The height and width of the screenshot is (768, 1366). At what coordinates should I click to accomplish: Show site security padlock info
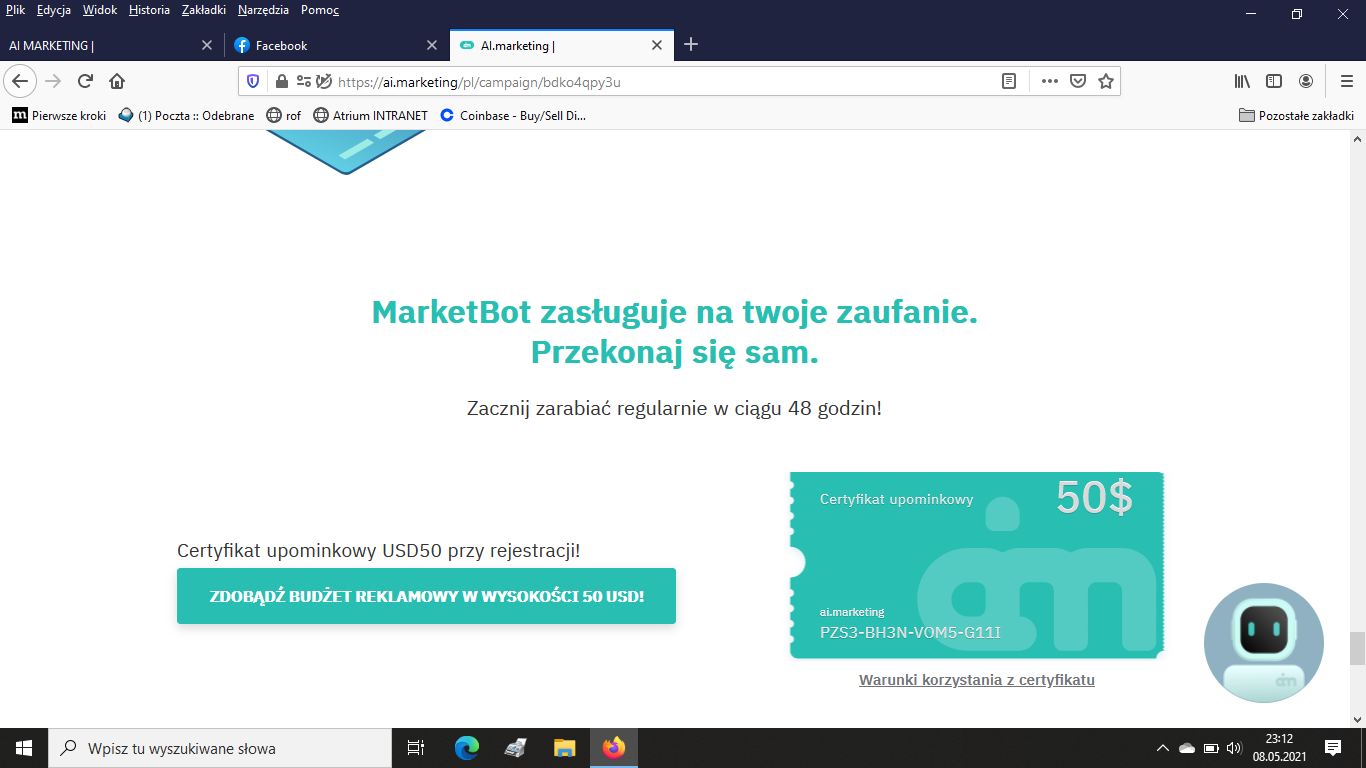coord(281,82)
